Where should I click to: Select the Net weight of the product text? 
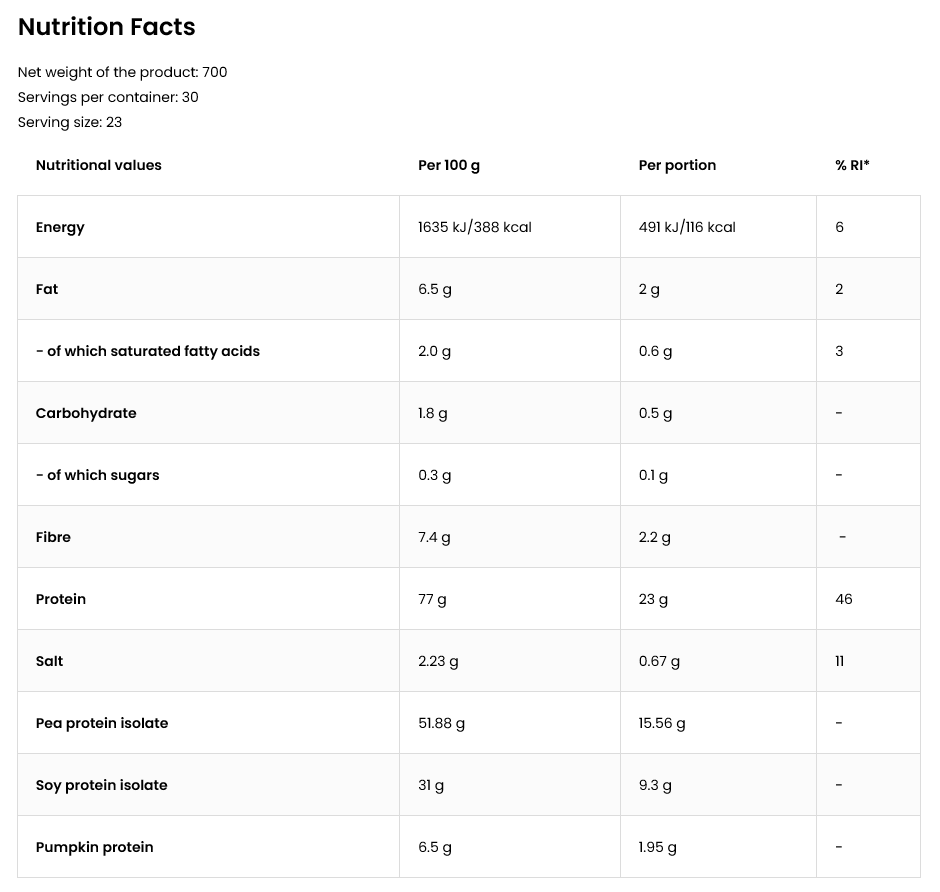point(122,73)
